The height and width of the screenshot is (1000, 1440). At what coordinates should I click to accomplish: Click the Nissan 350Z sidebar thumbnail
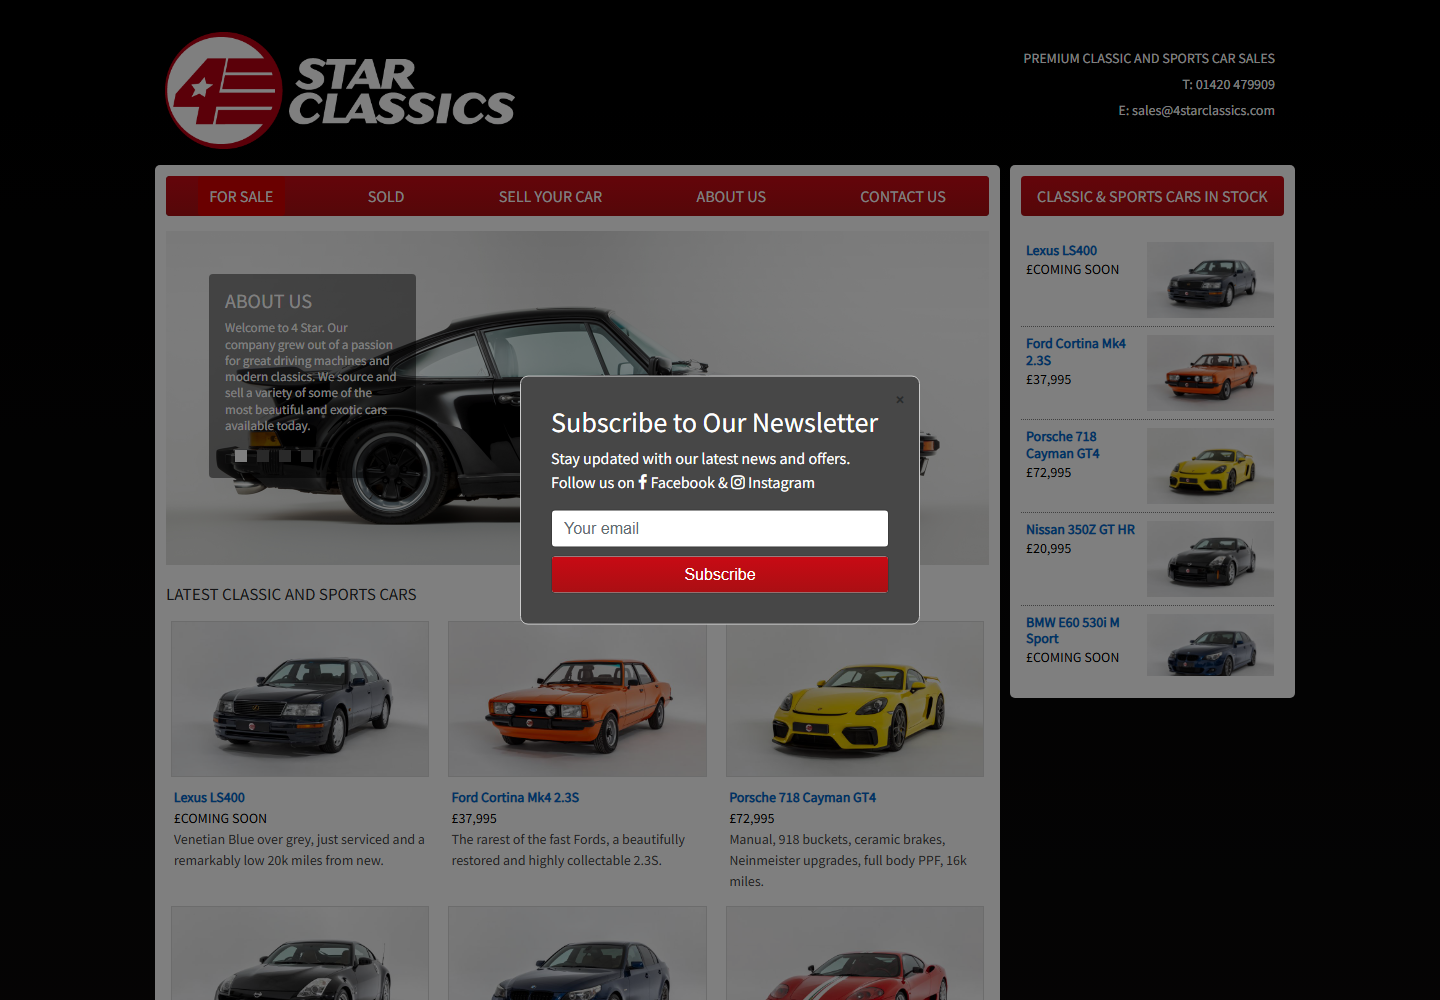pyautogui.click(x=1210, y=559)
